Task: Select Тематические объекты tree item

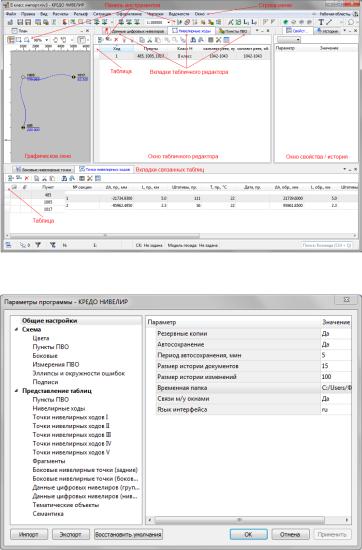Action: tap(66, 505)
